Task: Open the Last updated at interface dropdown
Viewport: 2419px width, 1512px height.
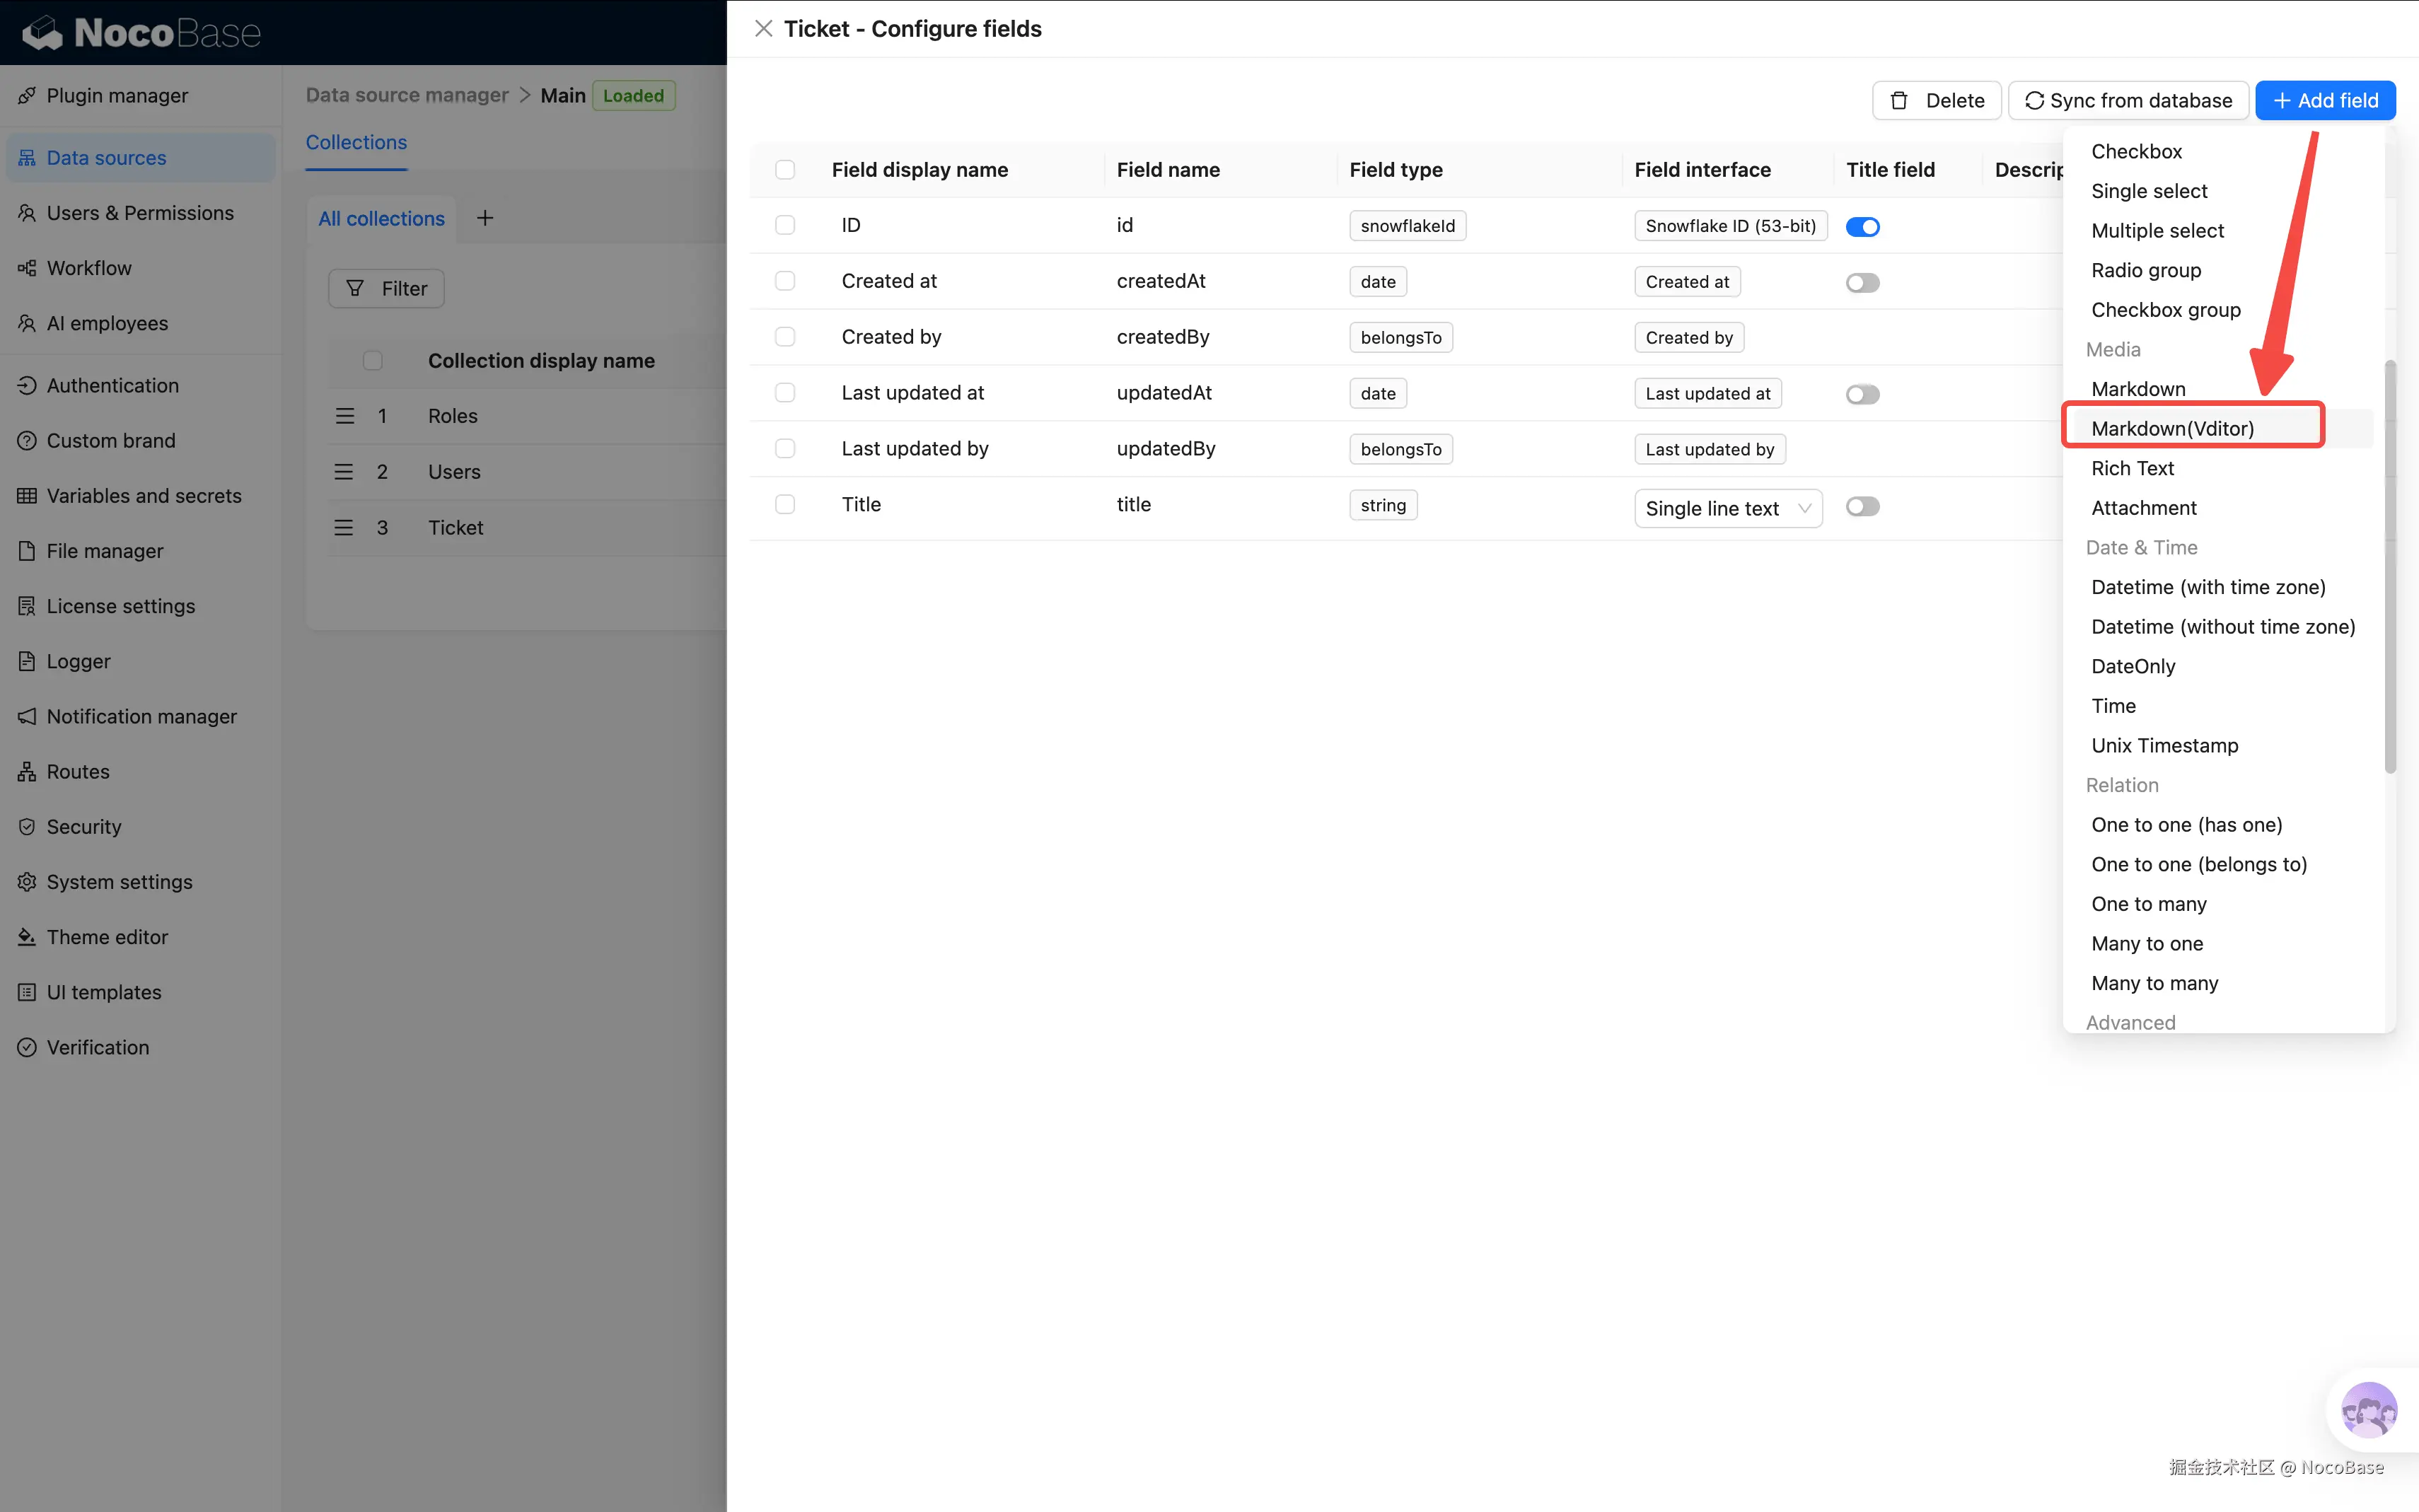Action: (1708, 393)
